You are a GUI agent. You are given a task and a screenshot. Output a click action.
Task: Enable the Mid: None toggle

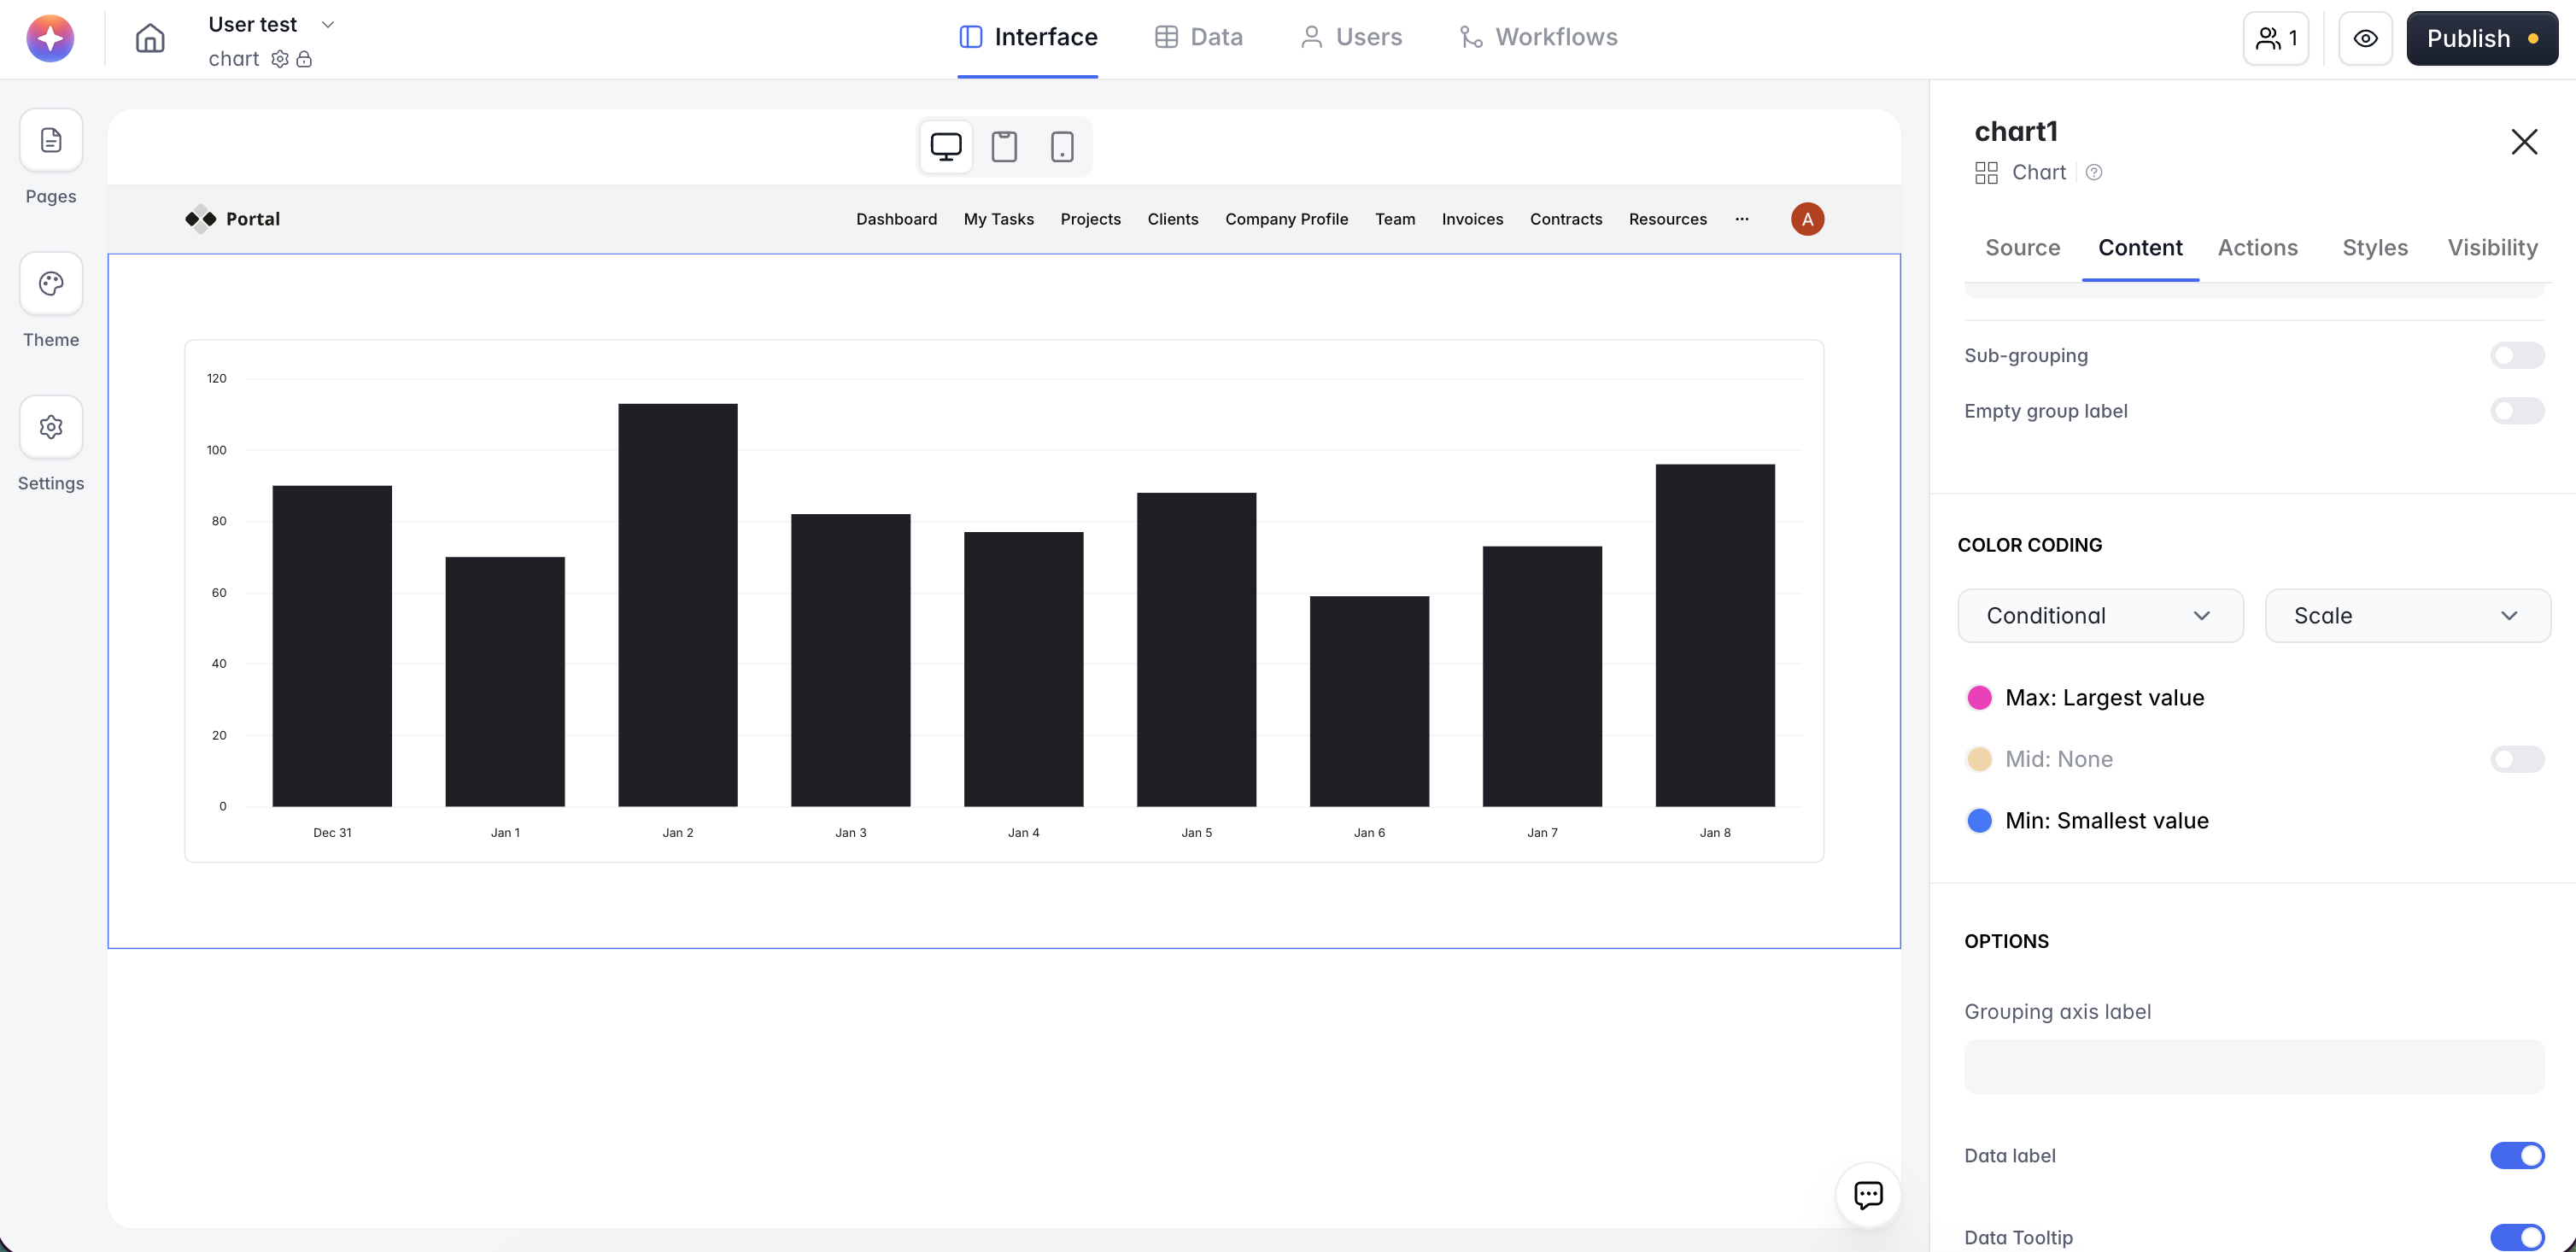2517,759
